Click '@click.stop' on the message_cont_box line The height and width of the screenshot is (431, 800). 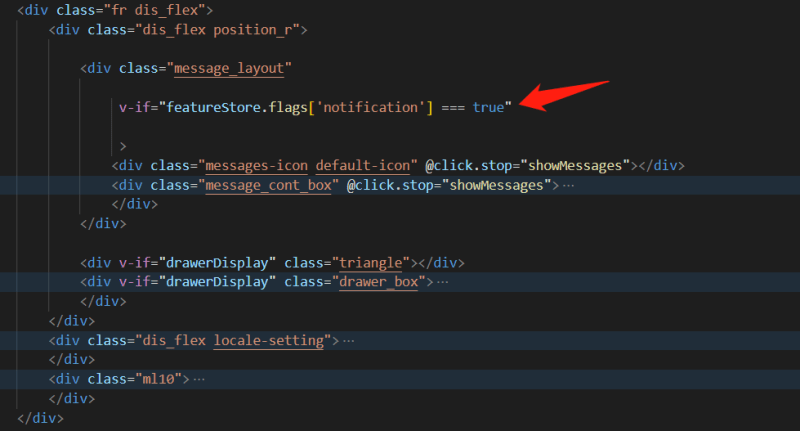click(390, 185)
